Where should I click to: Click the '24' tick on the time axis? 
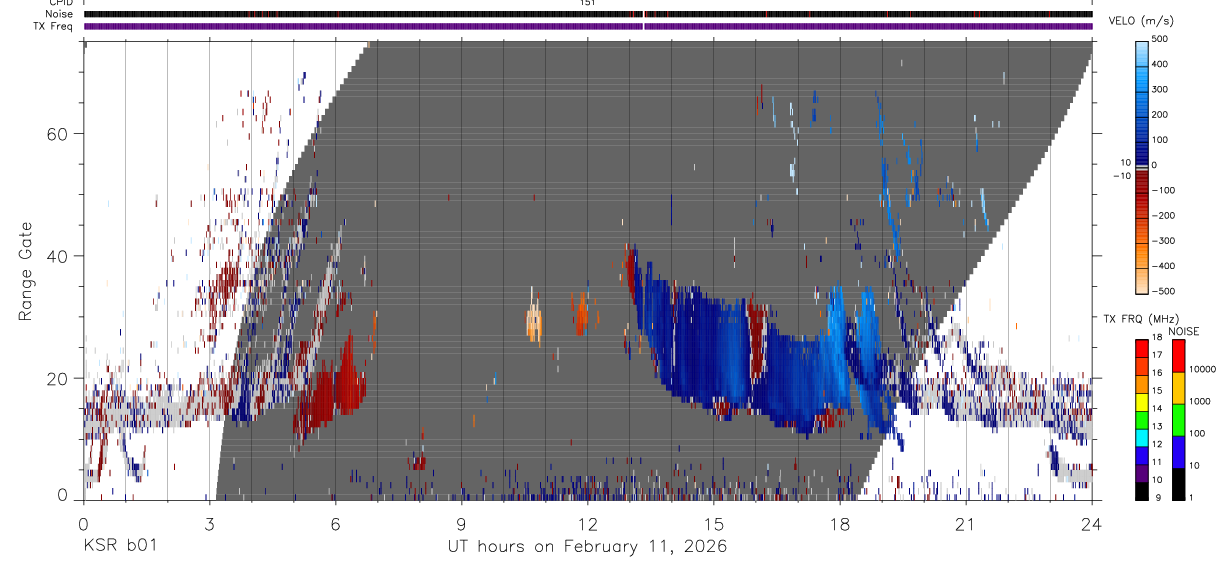click(1092, 524)
